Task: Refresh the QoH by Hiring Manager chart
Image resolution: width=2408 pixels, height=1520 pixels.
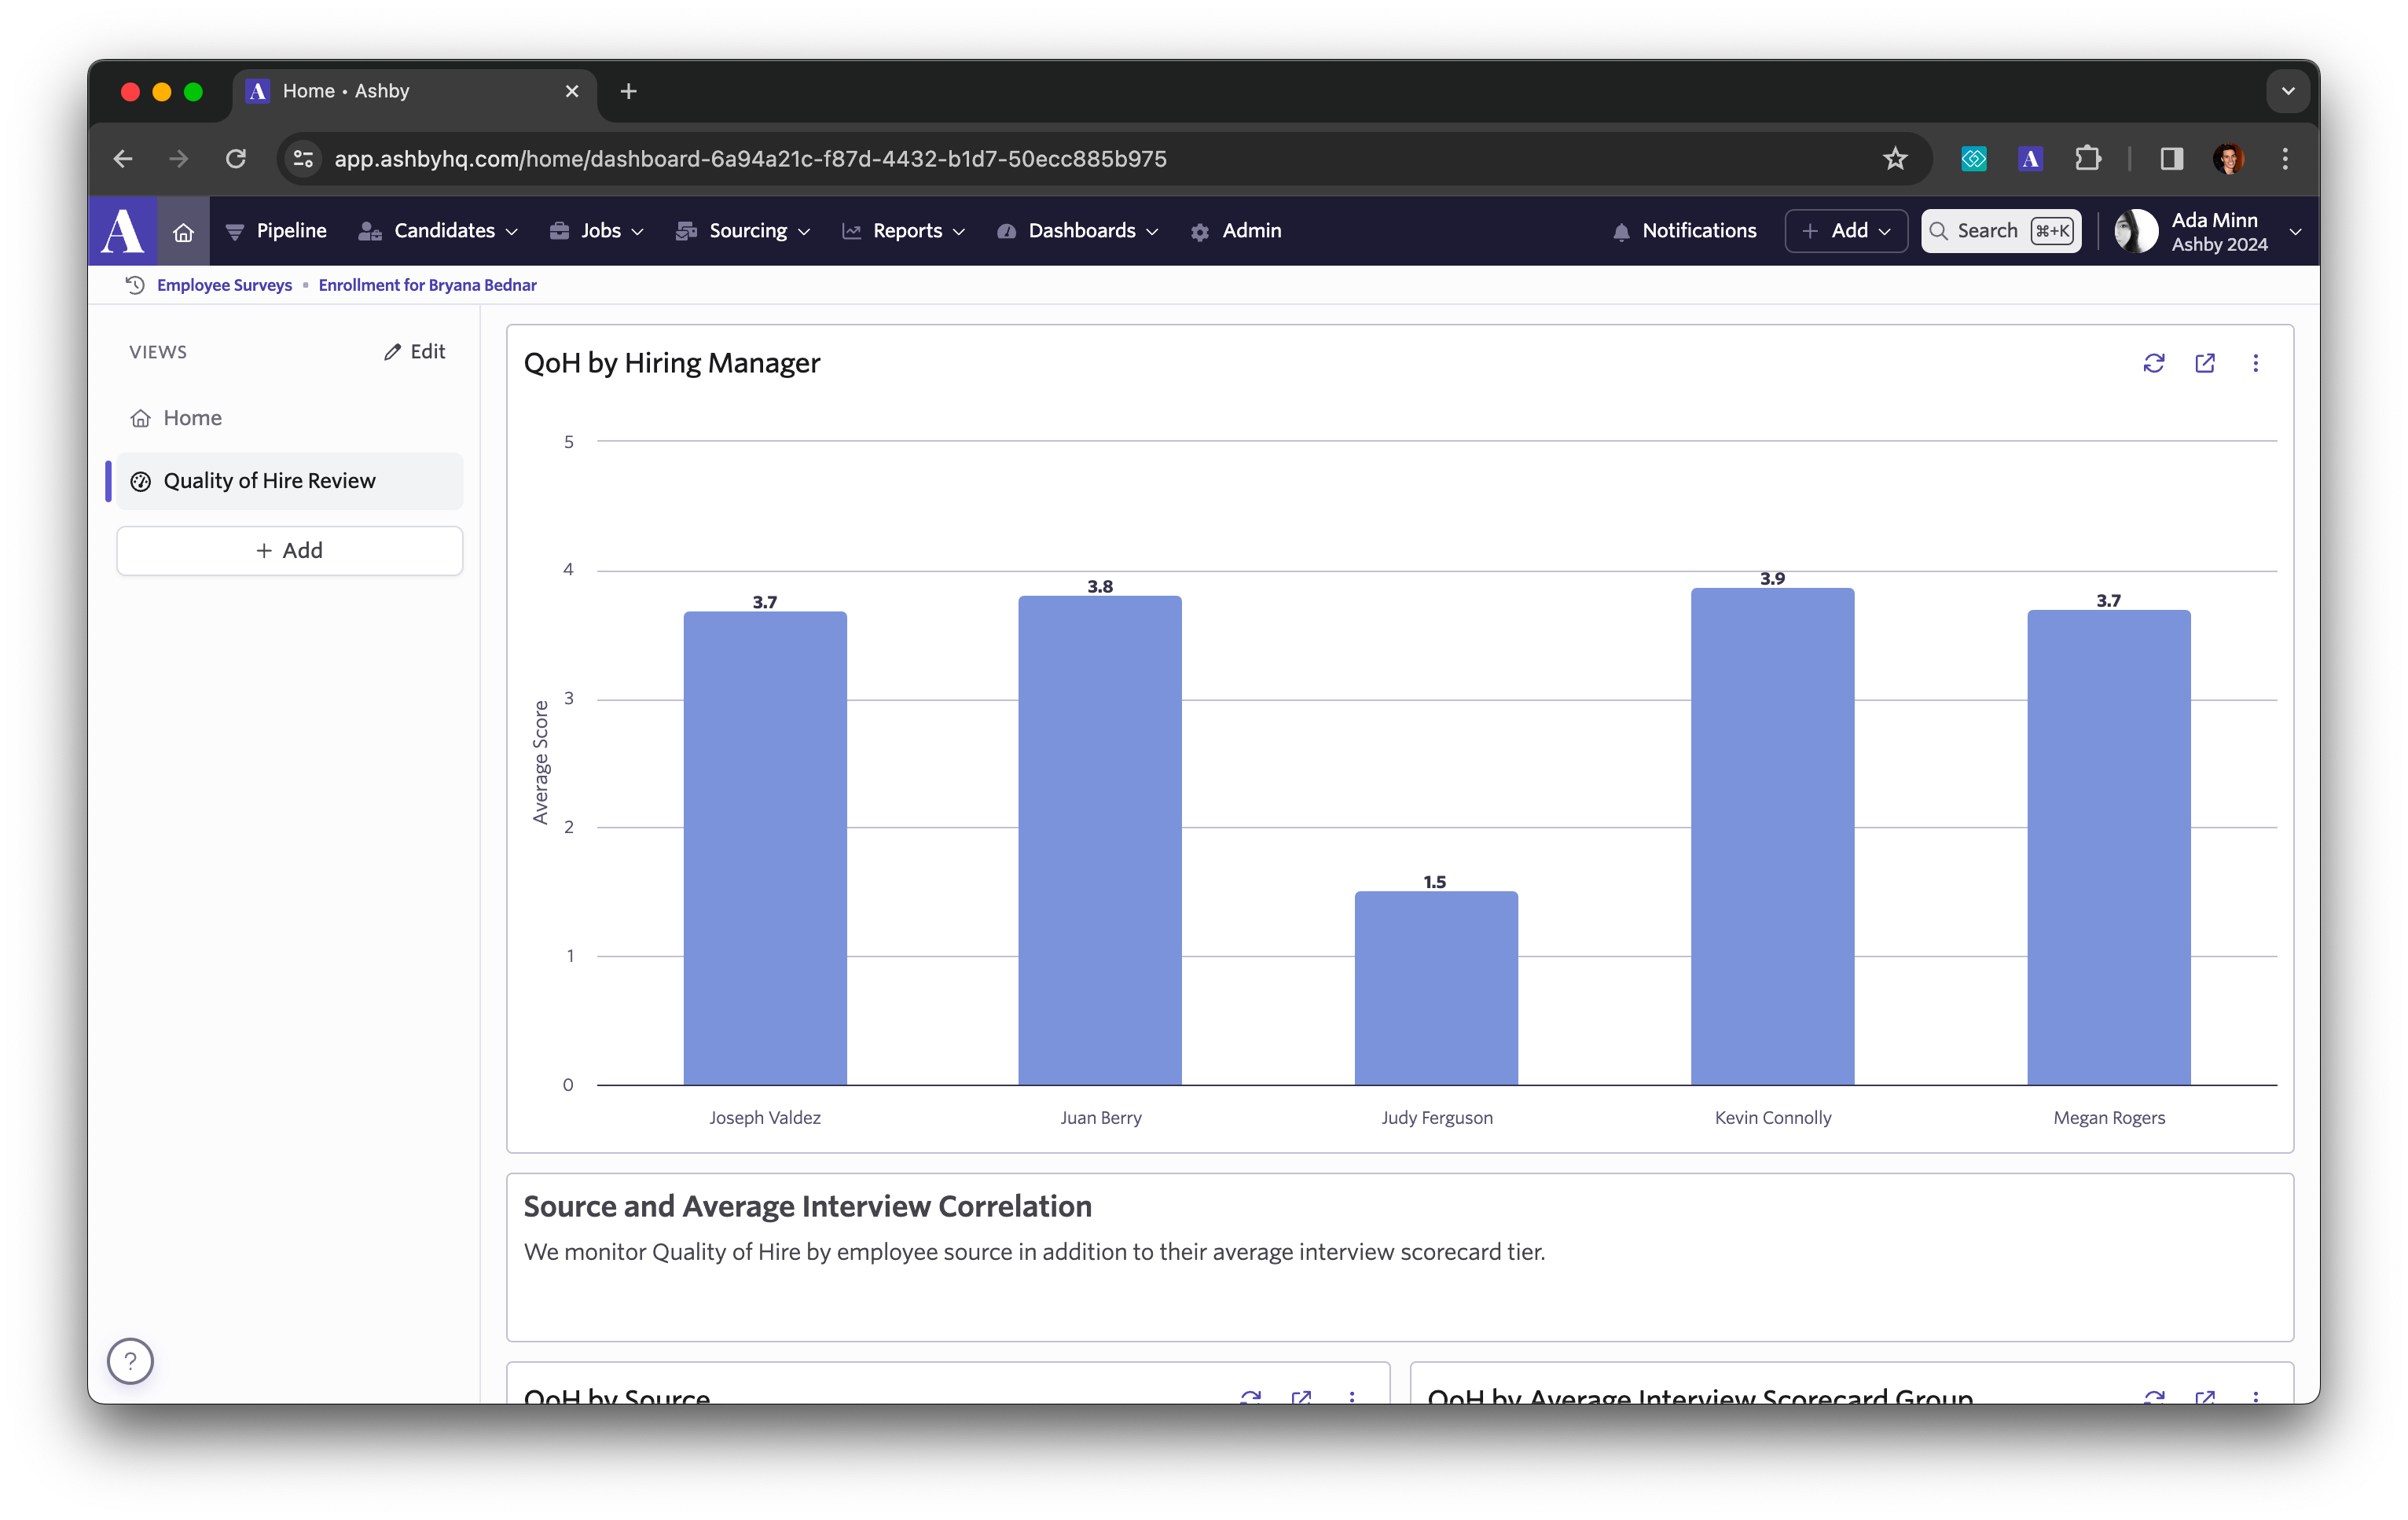Action: click(2153, 363)
